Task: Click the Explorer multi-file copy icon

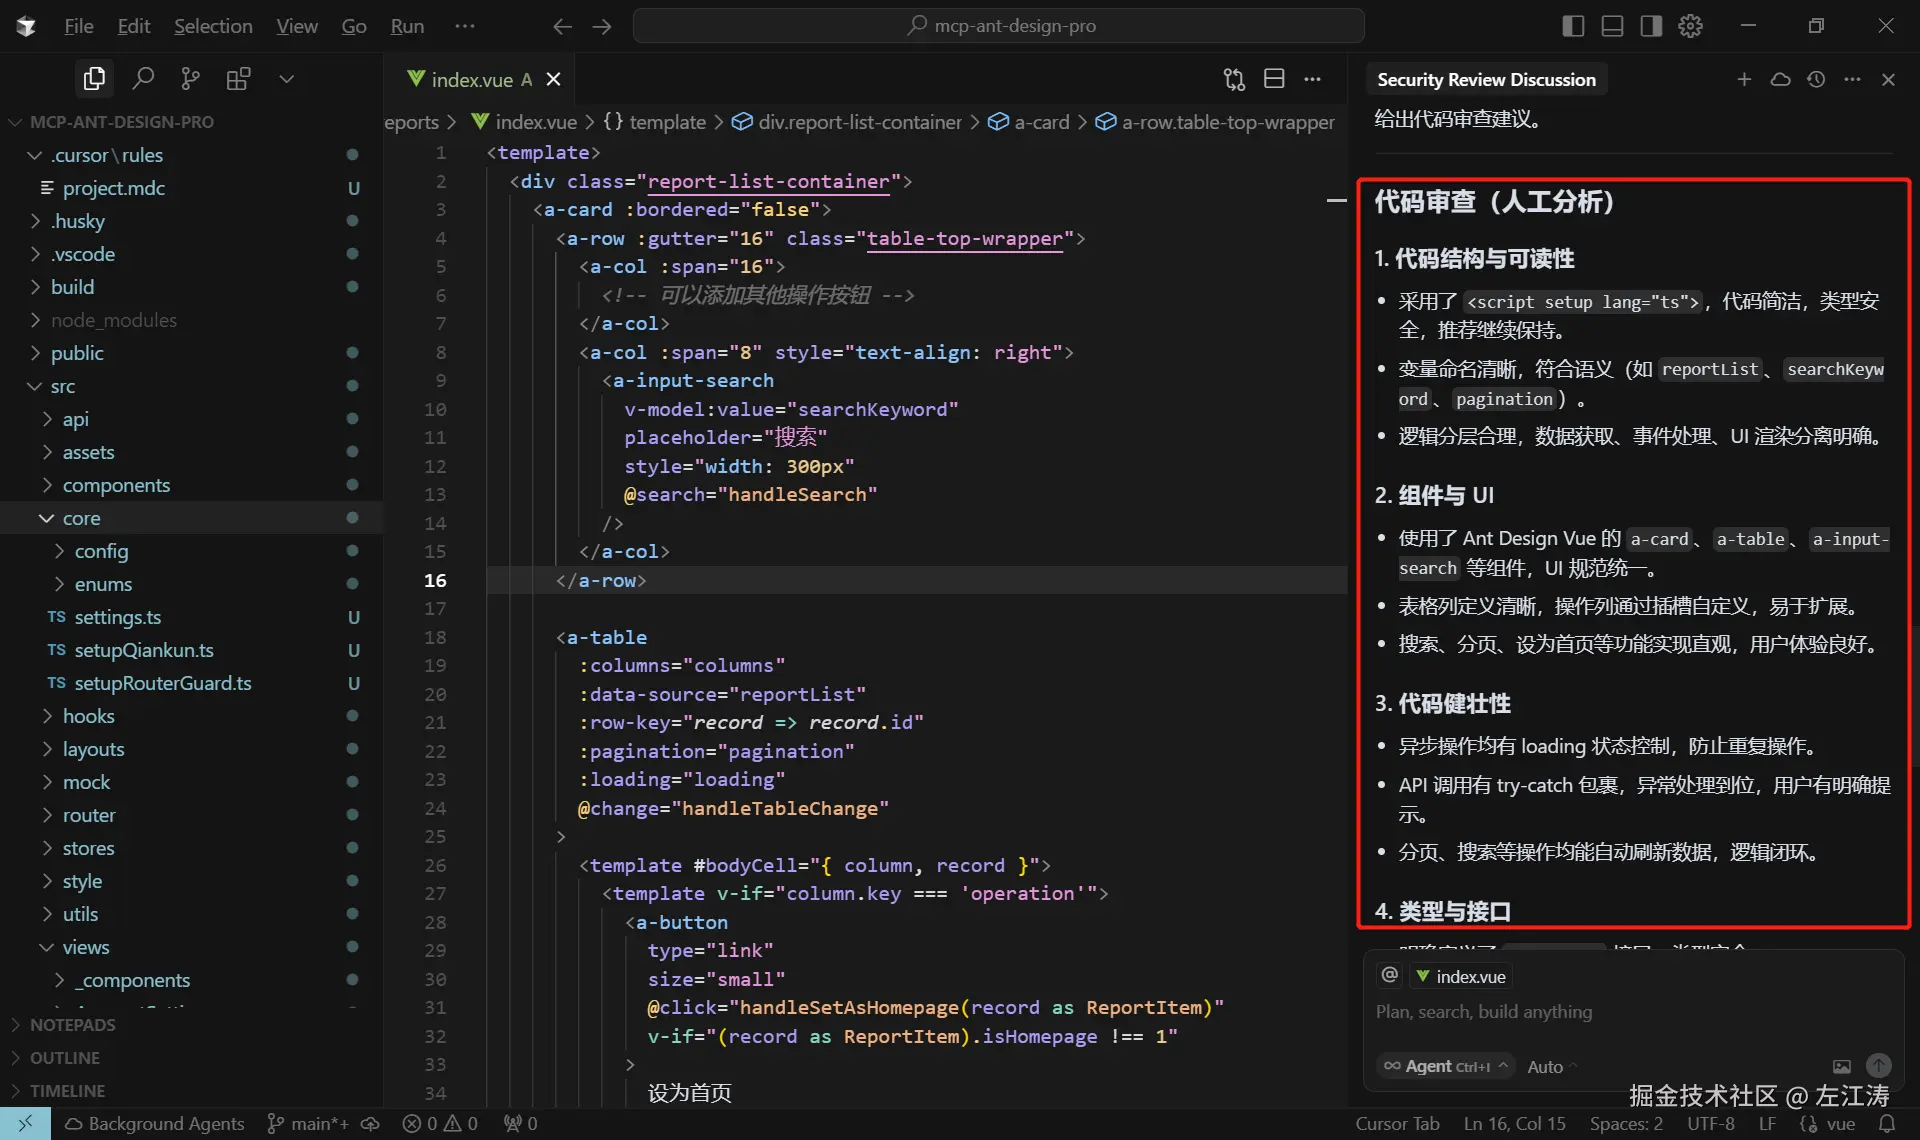Action: pos(93,78)
